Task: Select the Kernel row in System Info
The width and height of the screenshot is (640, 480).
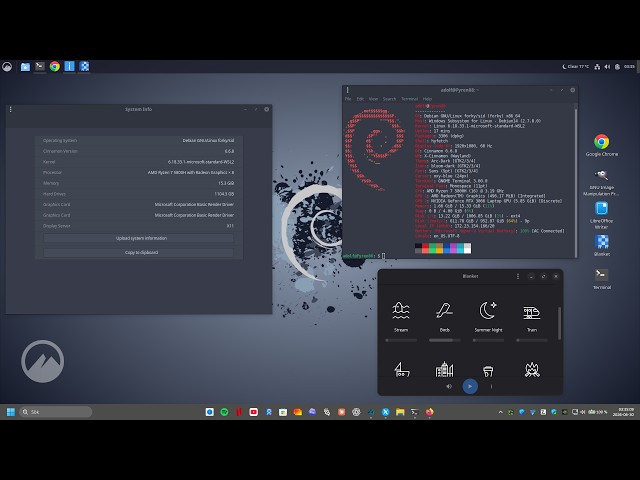Action: pos(139,162)
